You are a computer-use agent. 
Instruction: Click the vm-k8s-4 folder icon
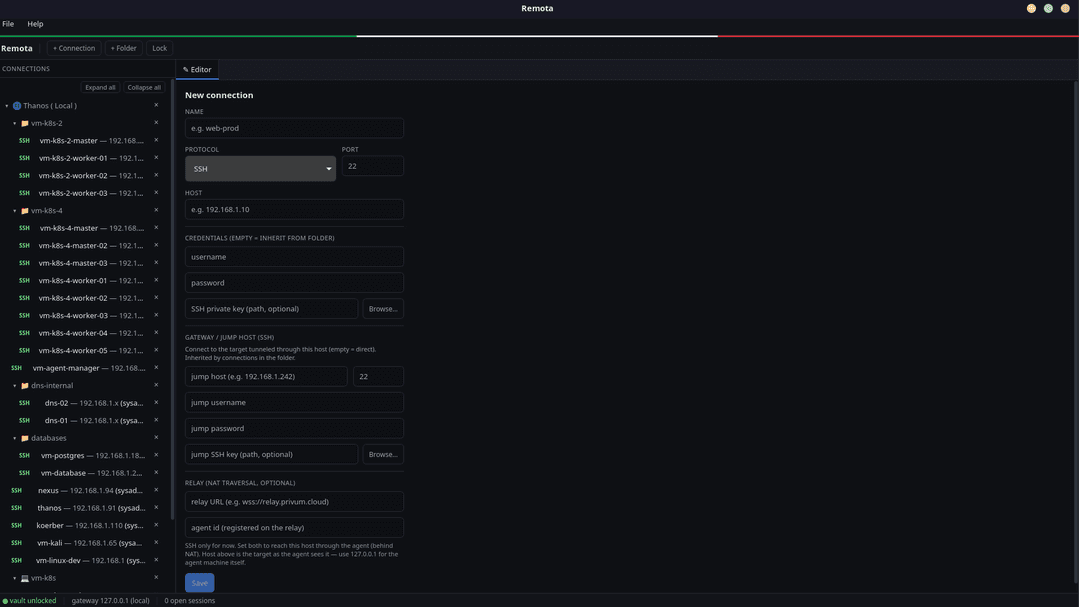point(25,211)
